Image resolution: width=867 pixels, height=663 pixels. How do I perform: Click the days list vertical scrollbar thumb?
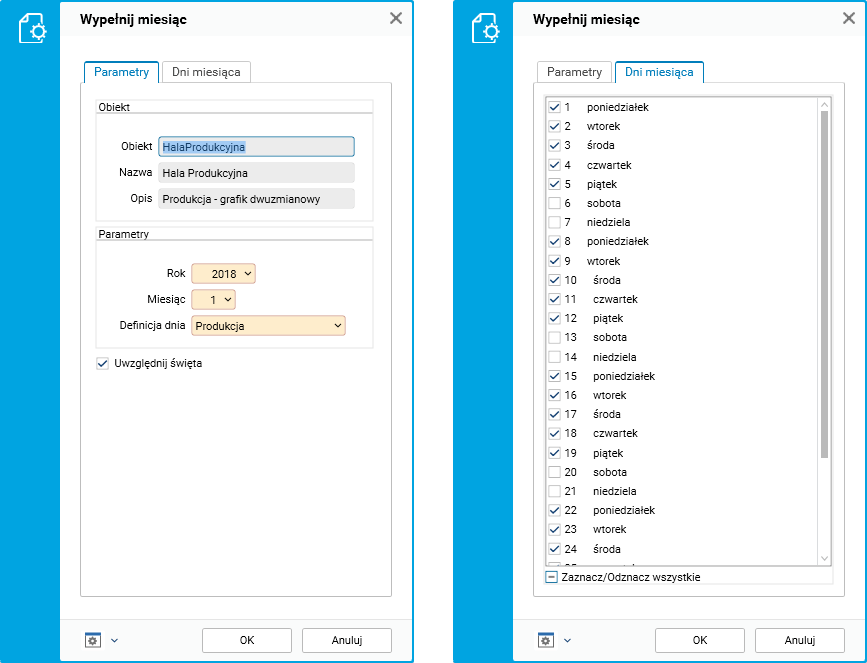(x=824, y=284)
